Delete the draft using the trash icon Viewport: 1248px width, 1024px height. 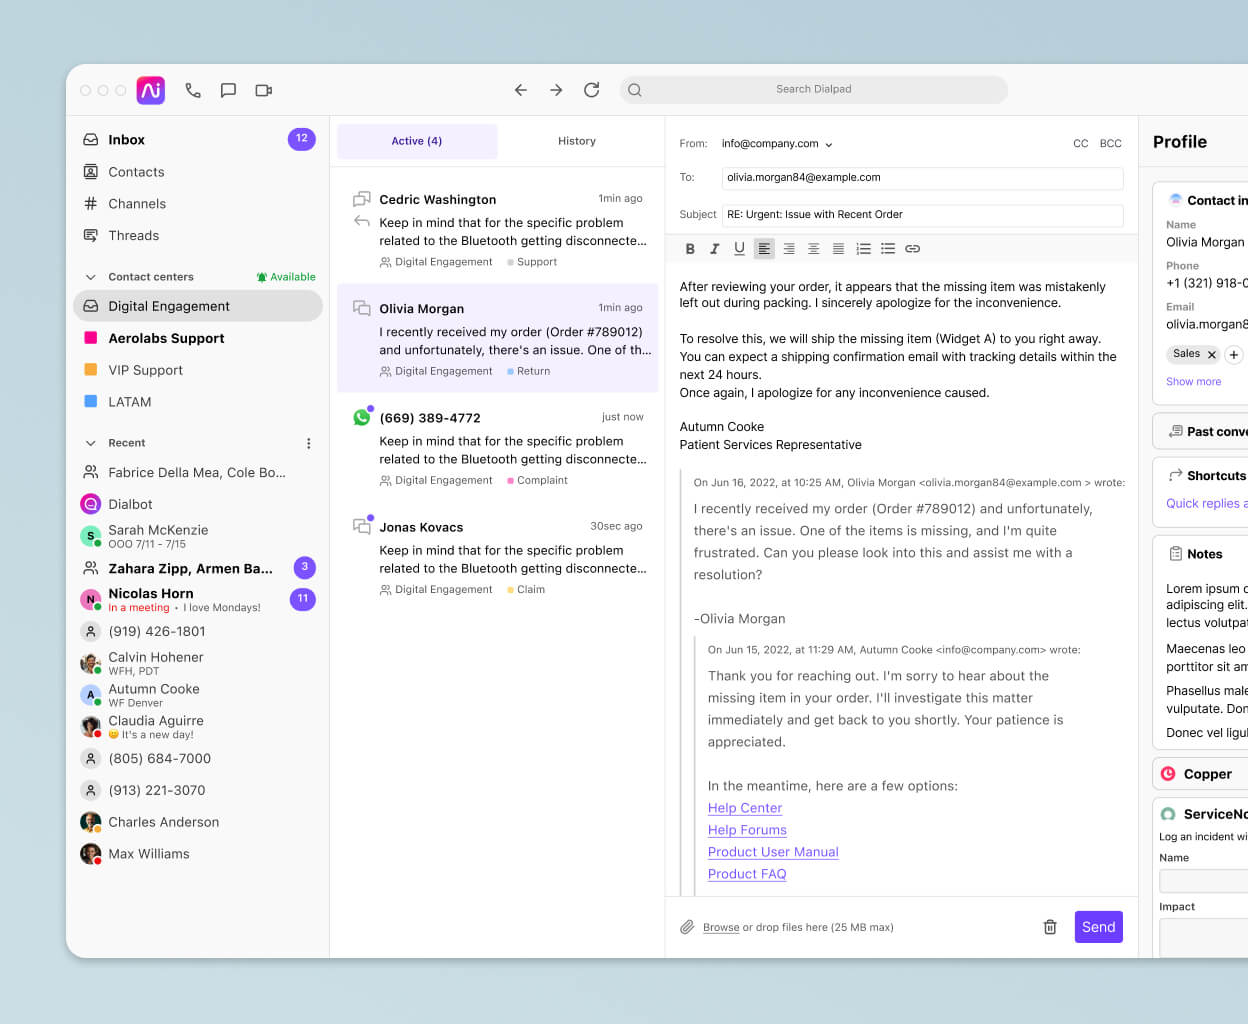point(1049,927)
